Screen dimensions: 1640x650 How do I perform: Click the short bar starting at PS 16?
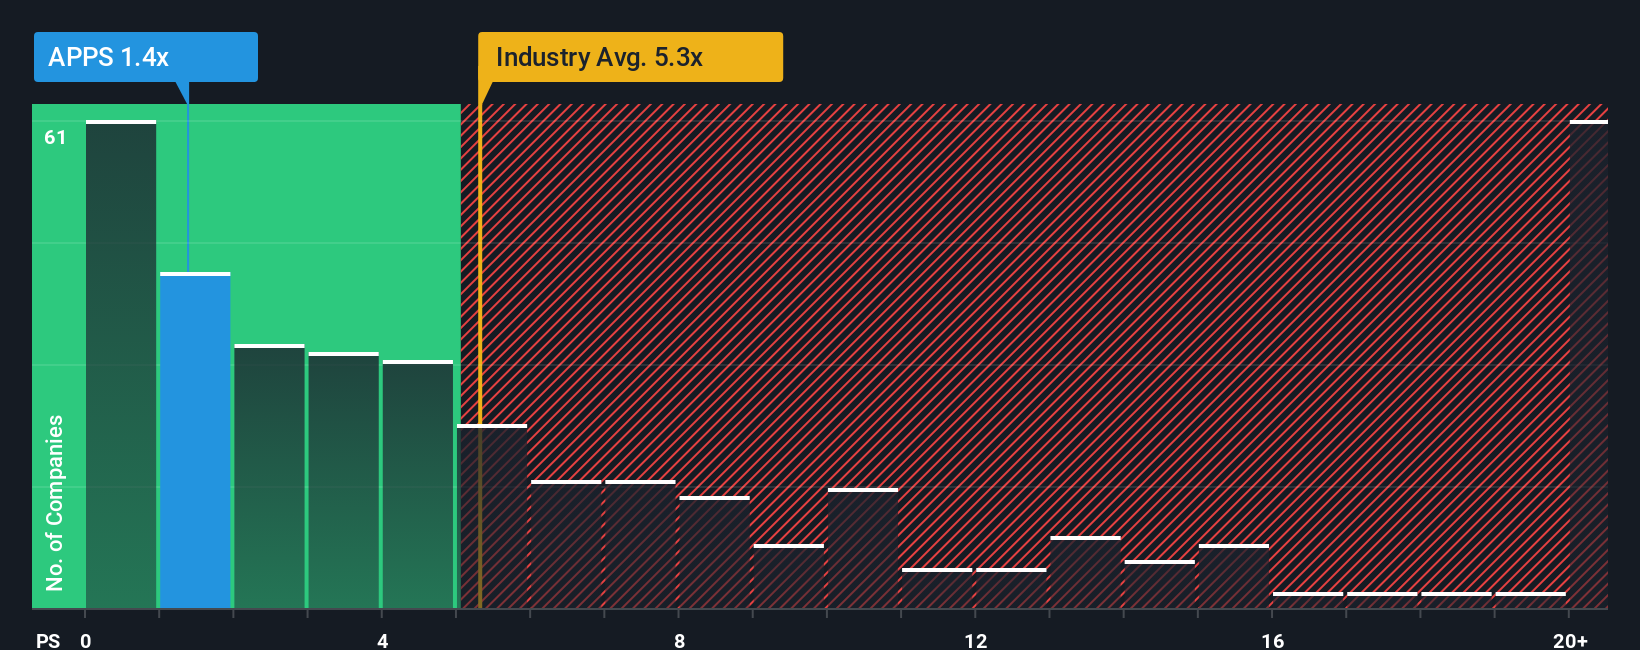(1308, 600)
